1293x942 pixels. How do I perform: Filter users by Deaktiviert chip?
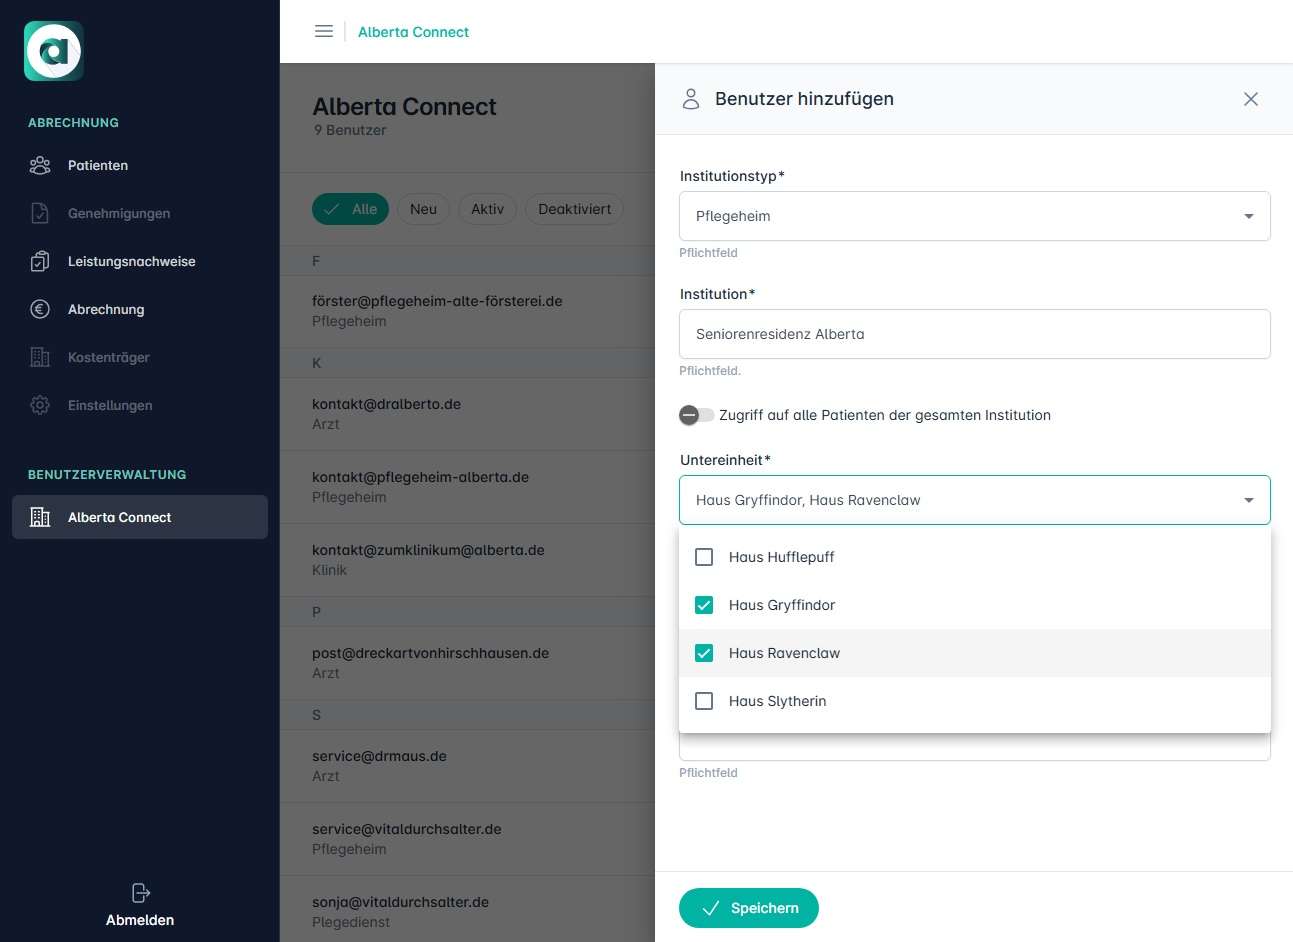click(574, 209)
